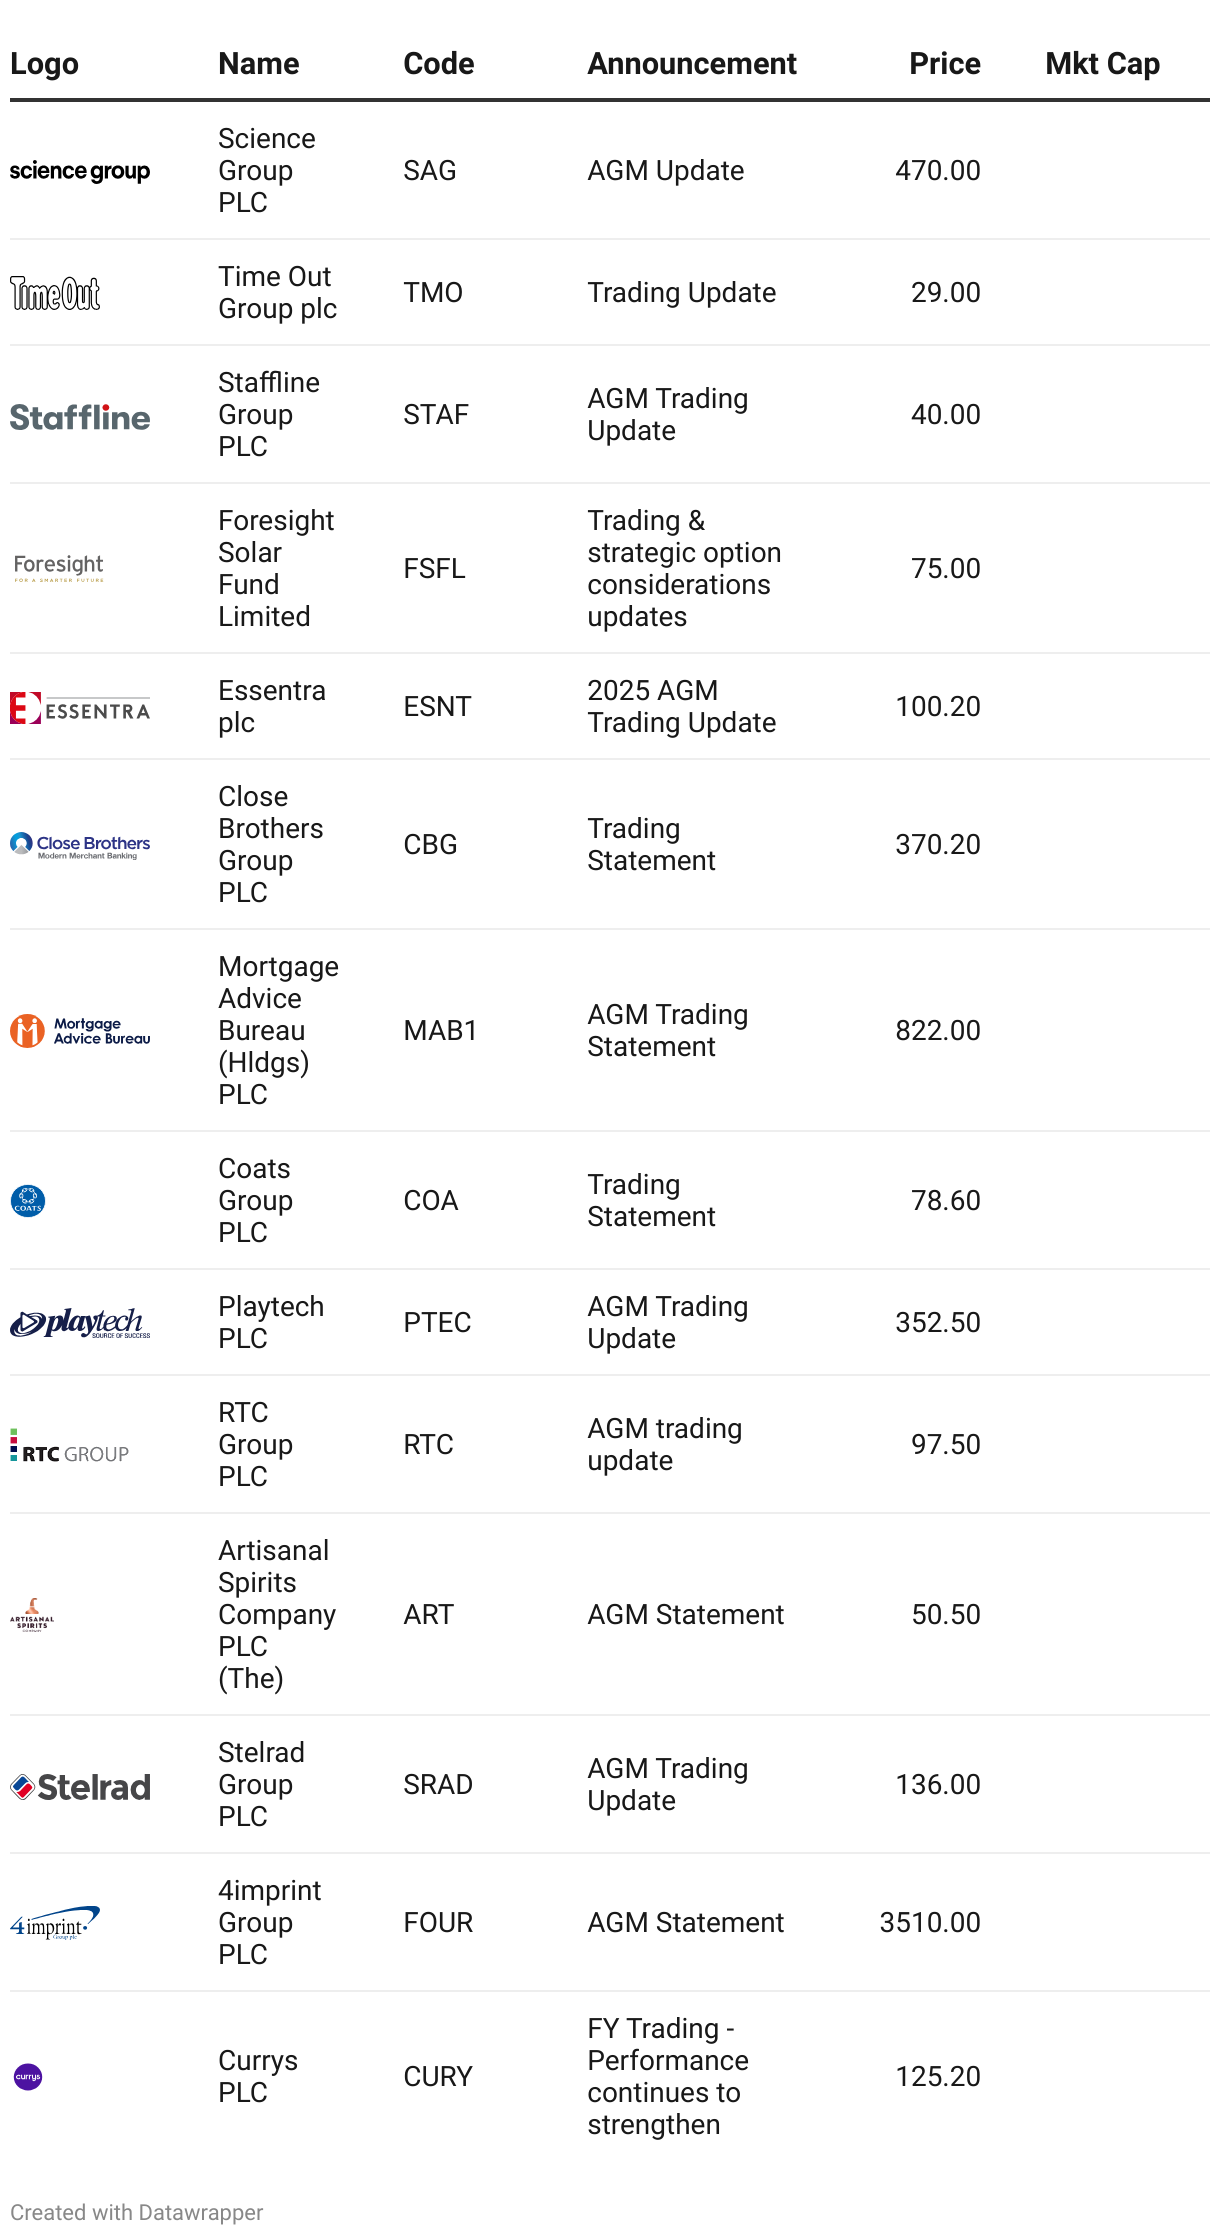The width and height of the screenshot is (1220, 2236).
Task: Click the 4imprint logo
Action: [55, 1923]
